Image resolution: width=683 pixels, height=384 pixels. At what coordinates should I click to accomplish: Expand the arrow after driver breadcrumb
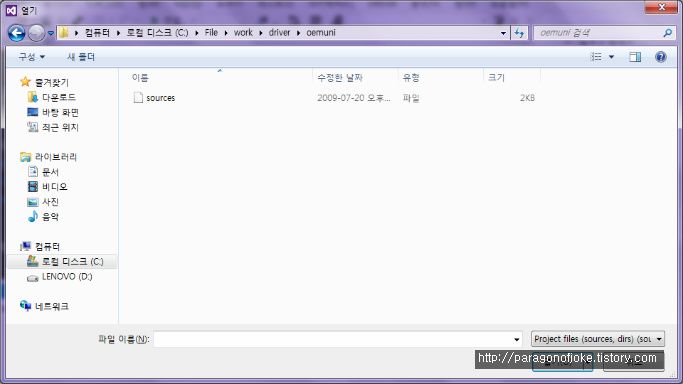tap(298, 33)
